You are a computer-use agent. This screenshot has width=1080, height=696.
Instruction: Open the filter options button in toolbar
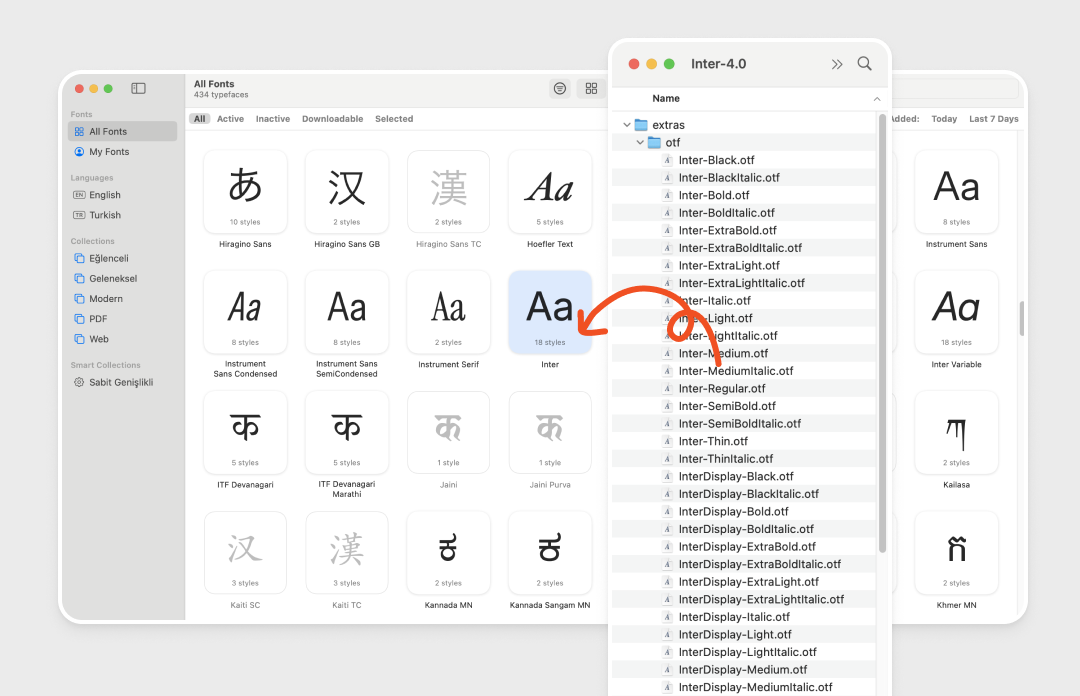(x=560, y=88)
